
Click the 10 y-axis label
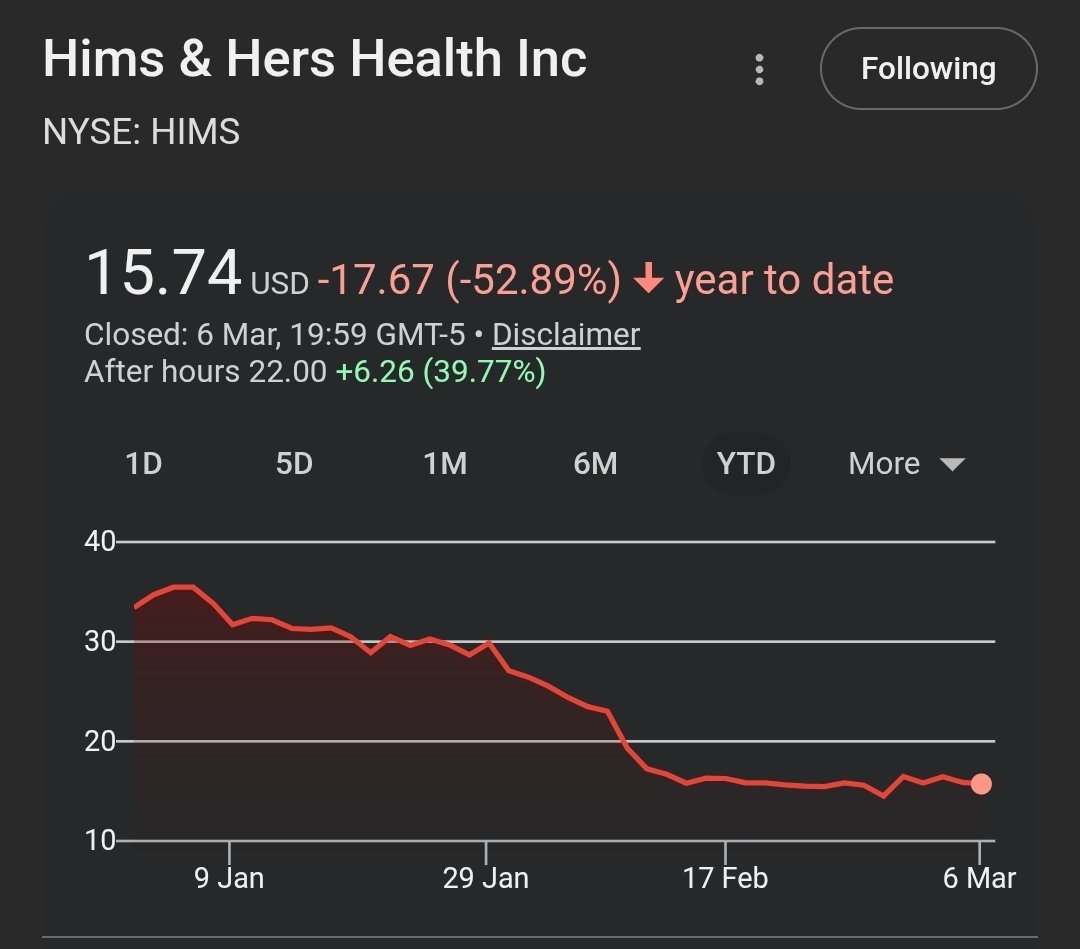(x=100, y=840)
